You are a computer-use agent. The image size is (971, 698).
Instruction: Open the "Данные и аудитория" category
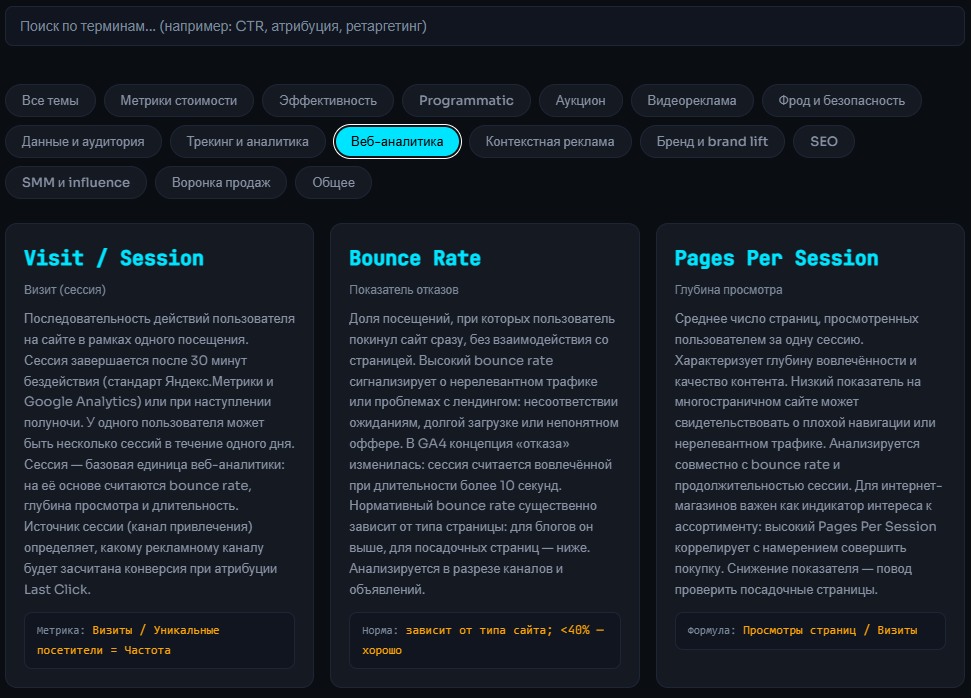(x=83, y=142)
